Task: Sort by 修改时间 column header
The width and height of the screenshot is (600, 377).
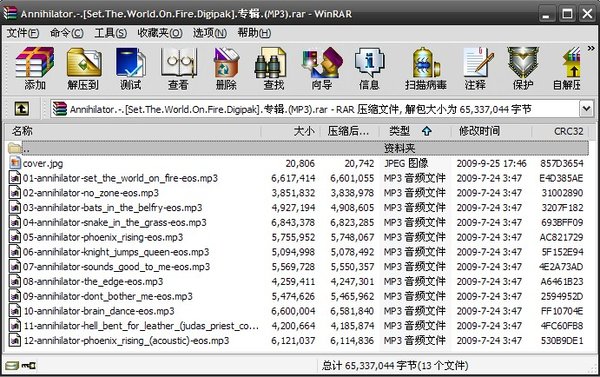Action: [x=491, y=131]
